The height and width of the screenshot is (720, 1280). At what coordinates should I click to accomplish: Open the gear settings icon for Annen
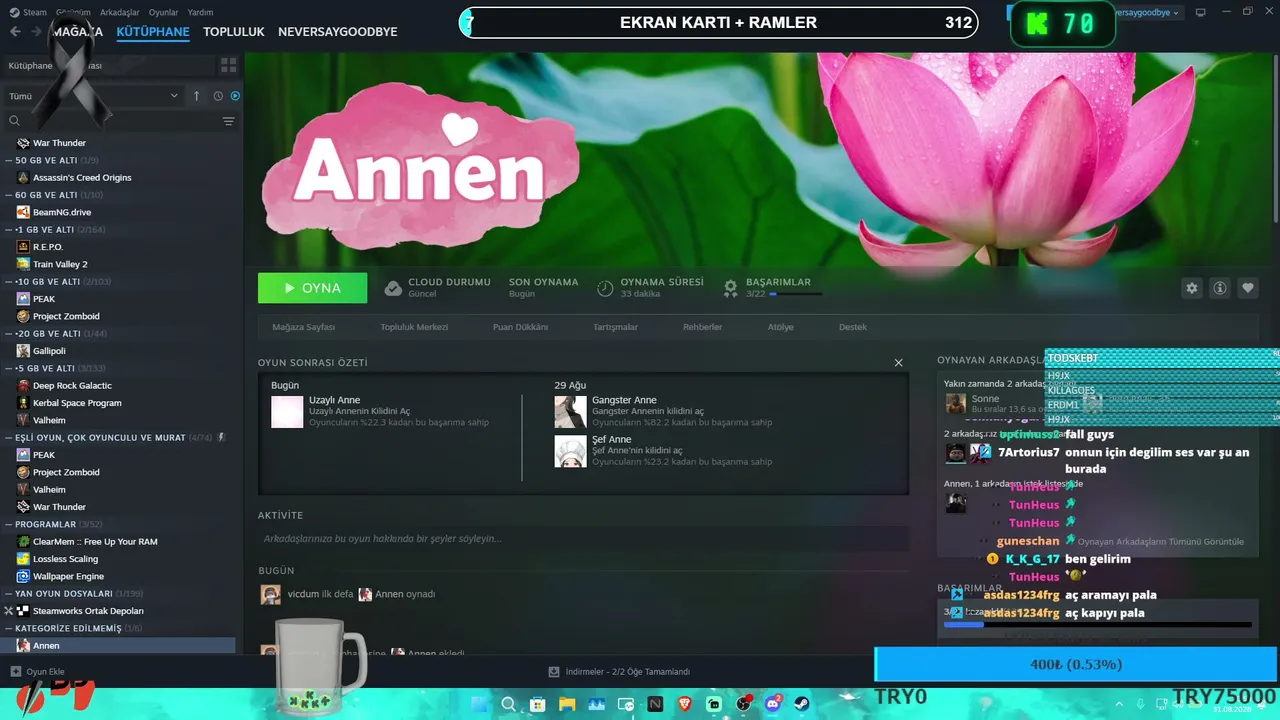coord(1192,288)
